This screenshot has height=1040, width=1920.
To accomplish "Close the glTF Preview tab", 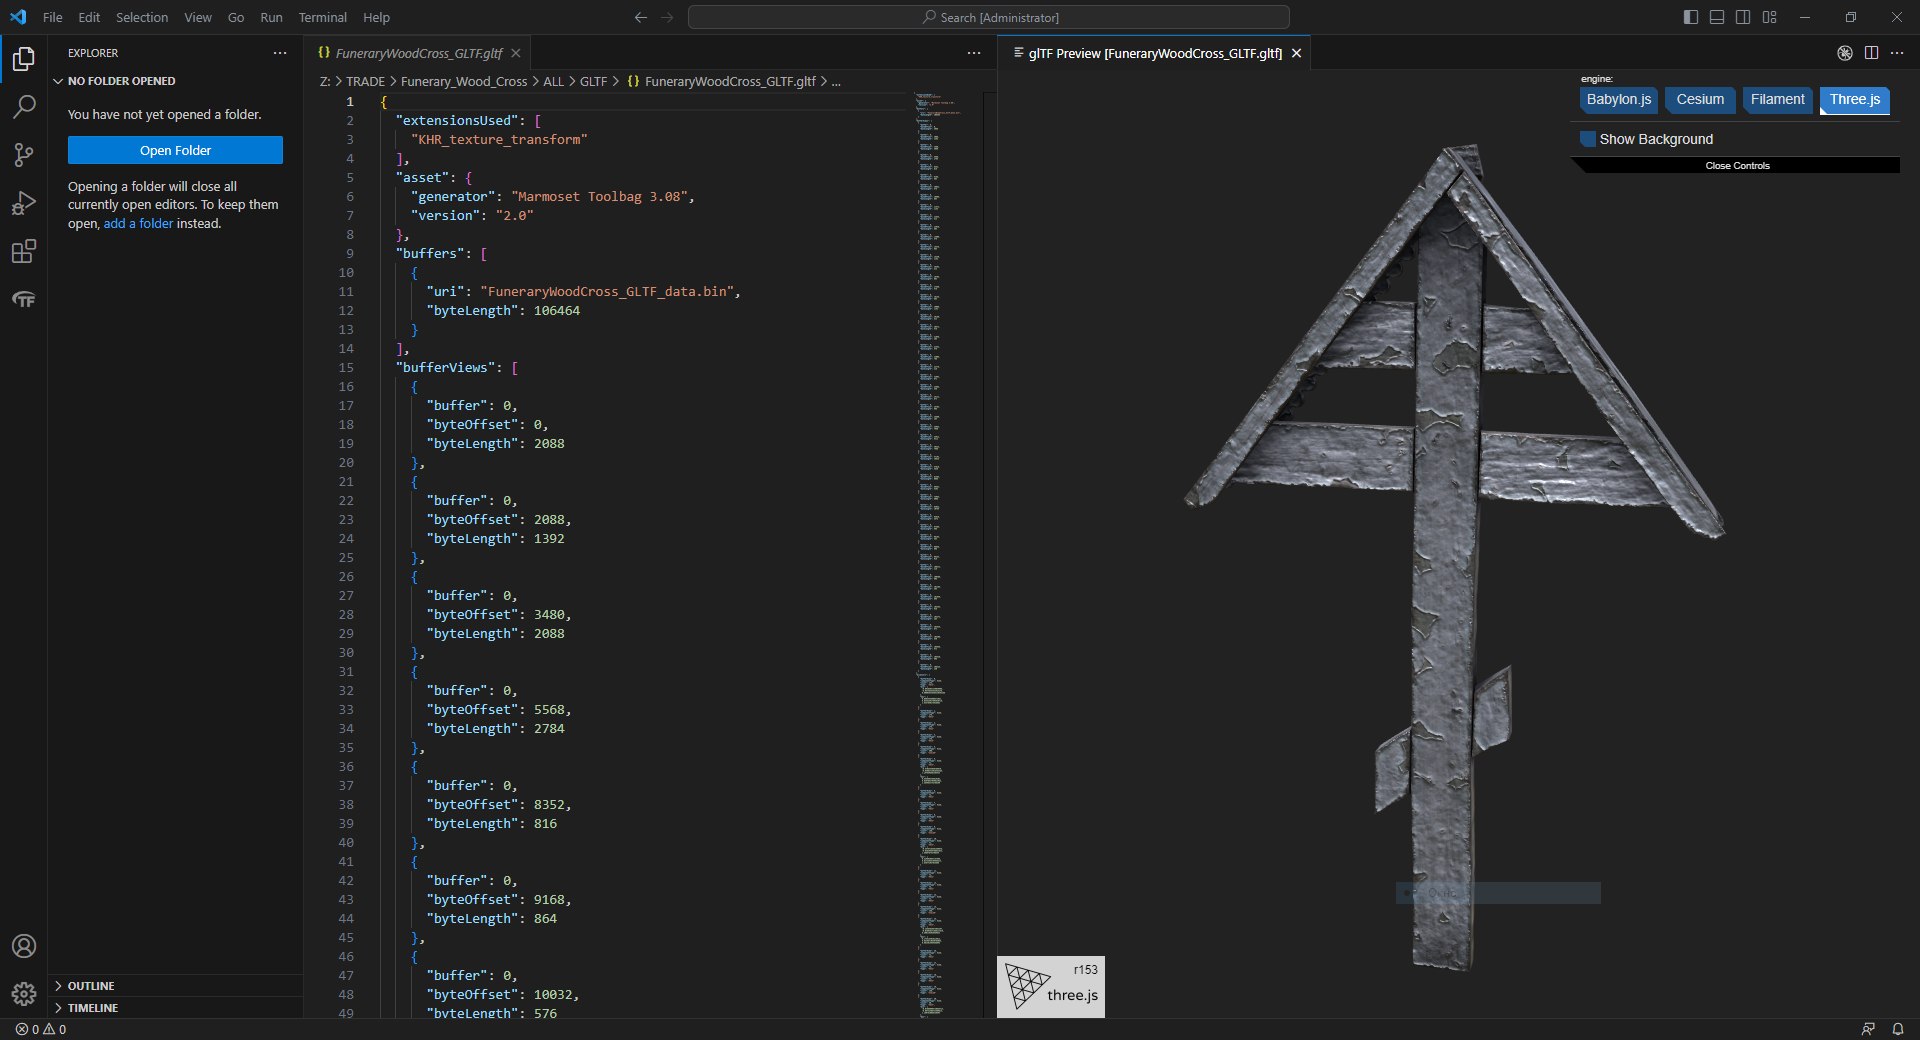I will point(1296,53).
